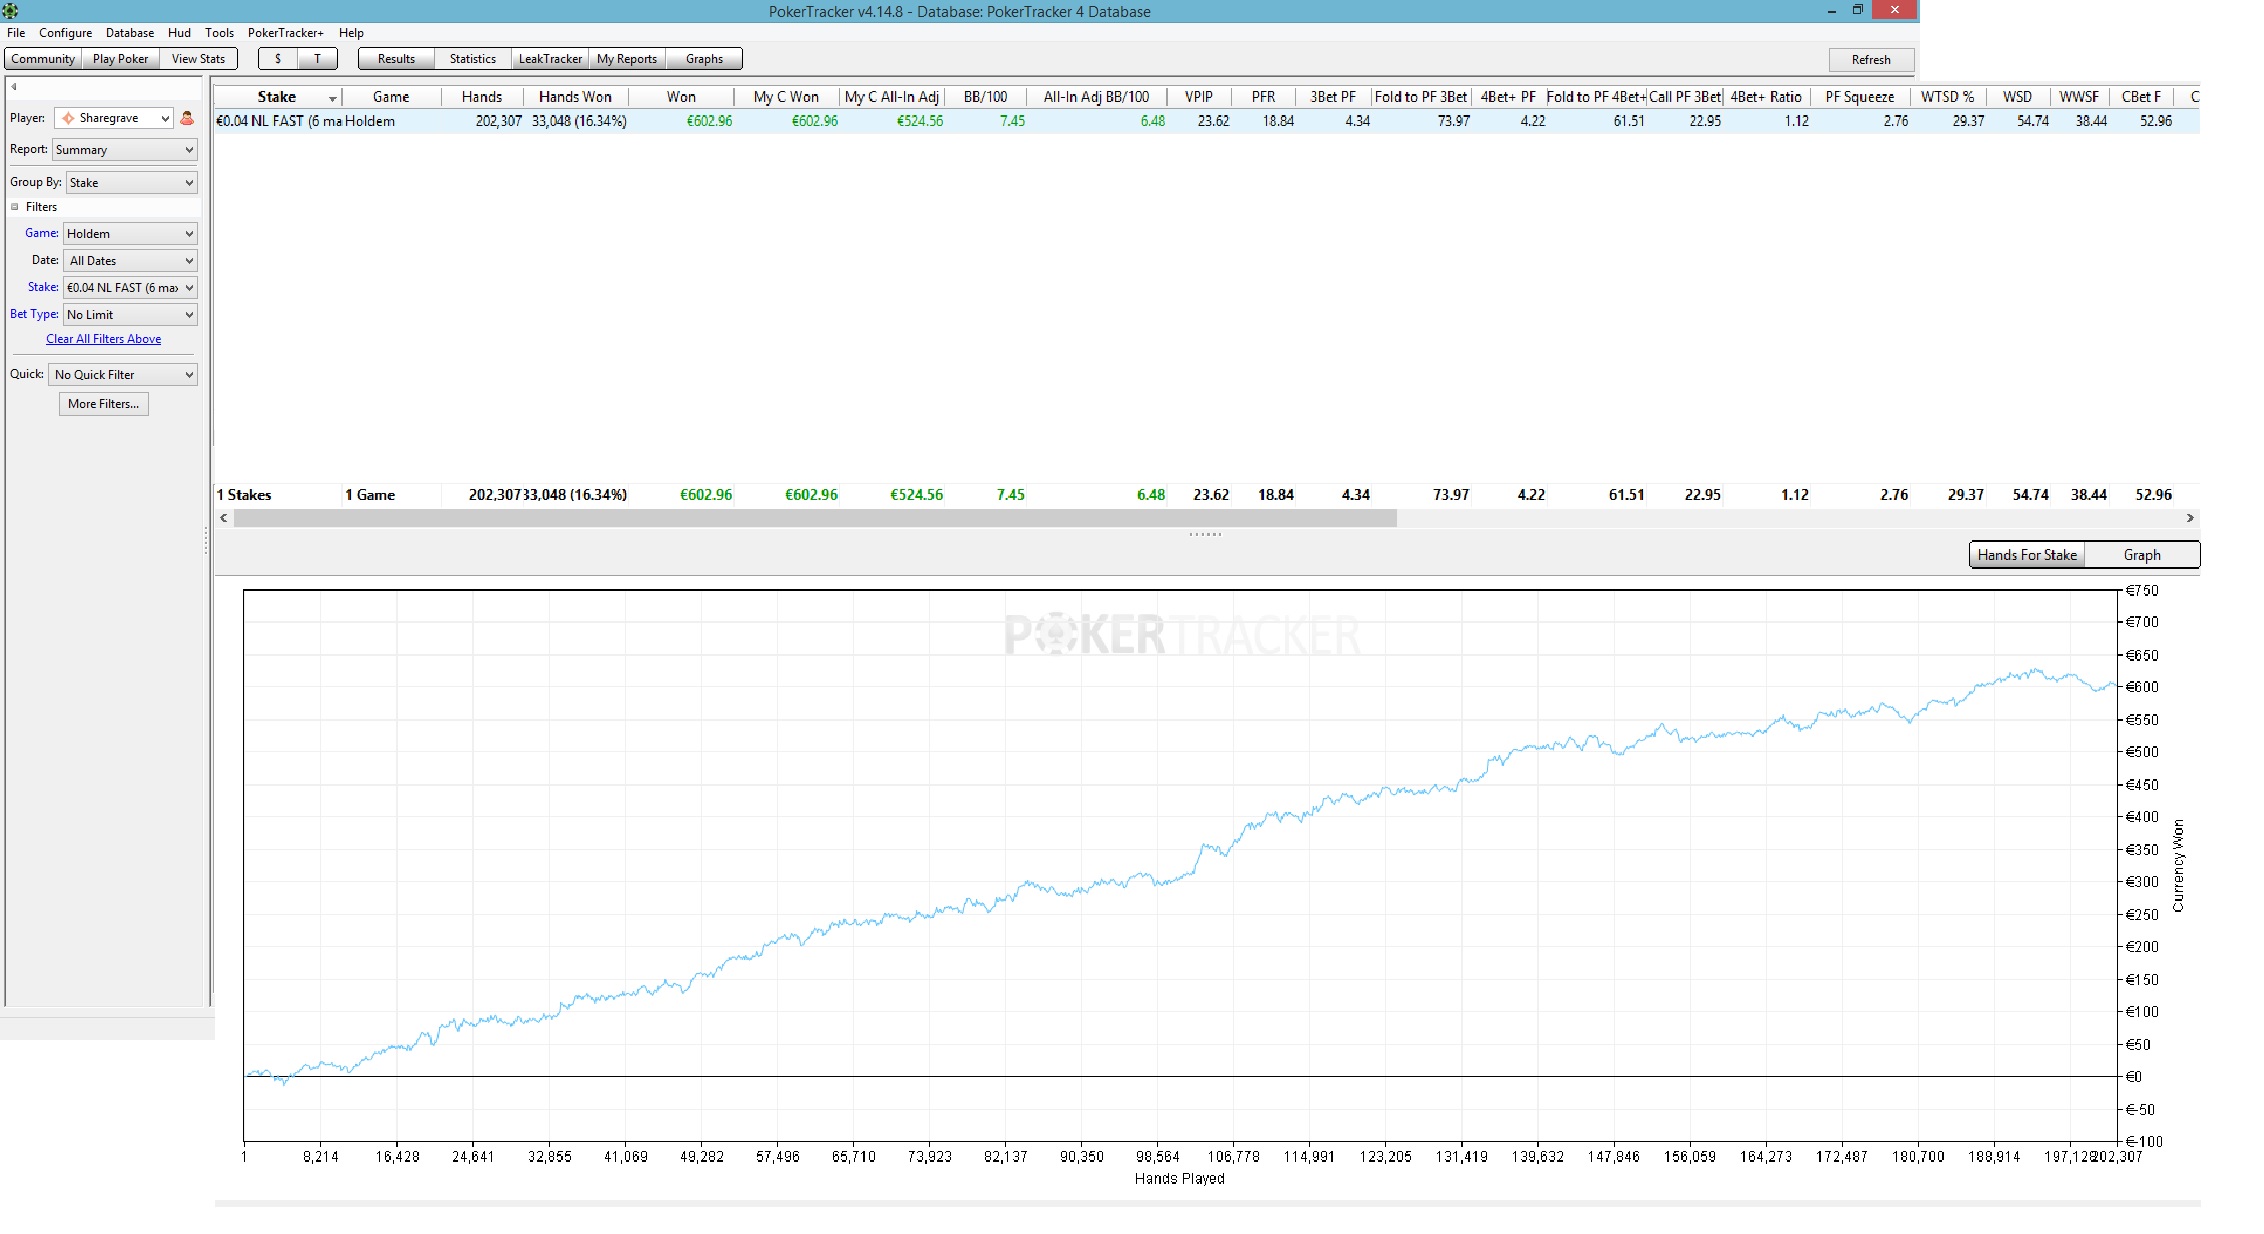This screenshot has width=2264, height=1234.
Task: Click the PFR column header
Action: coord(1264,97)
